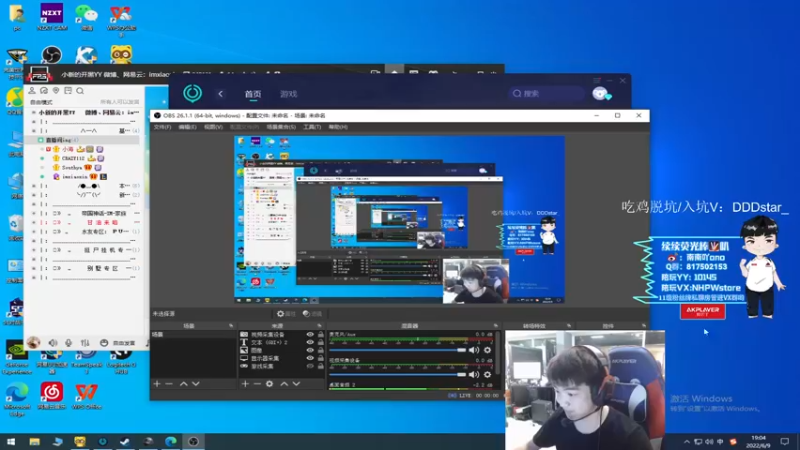800x450 pixels.
Task: Open NZXT CAM desktop shortcut
Action: pos(52,17)
